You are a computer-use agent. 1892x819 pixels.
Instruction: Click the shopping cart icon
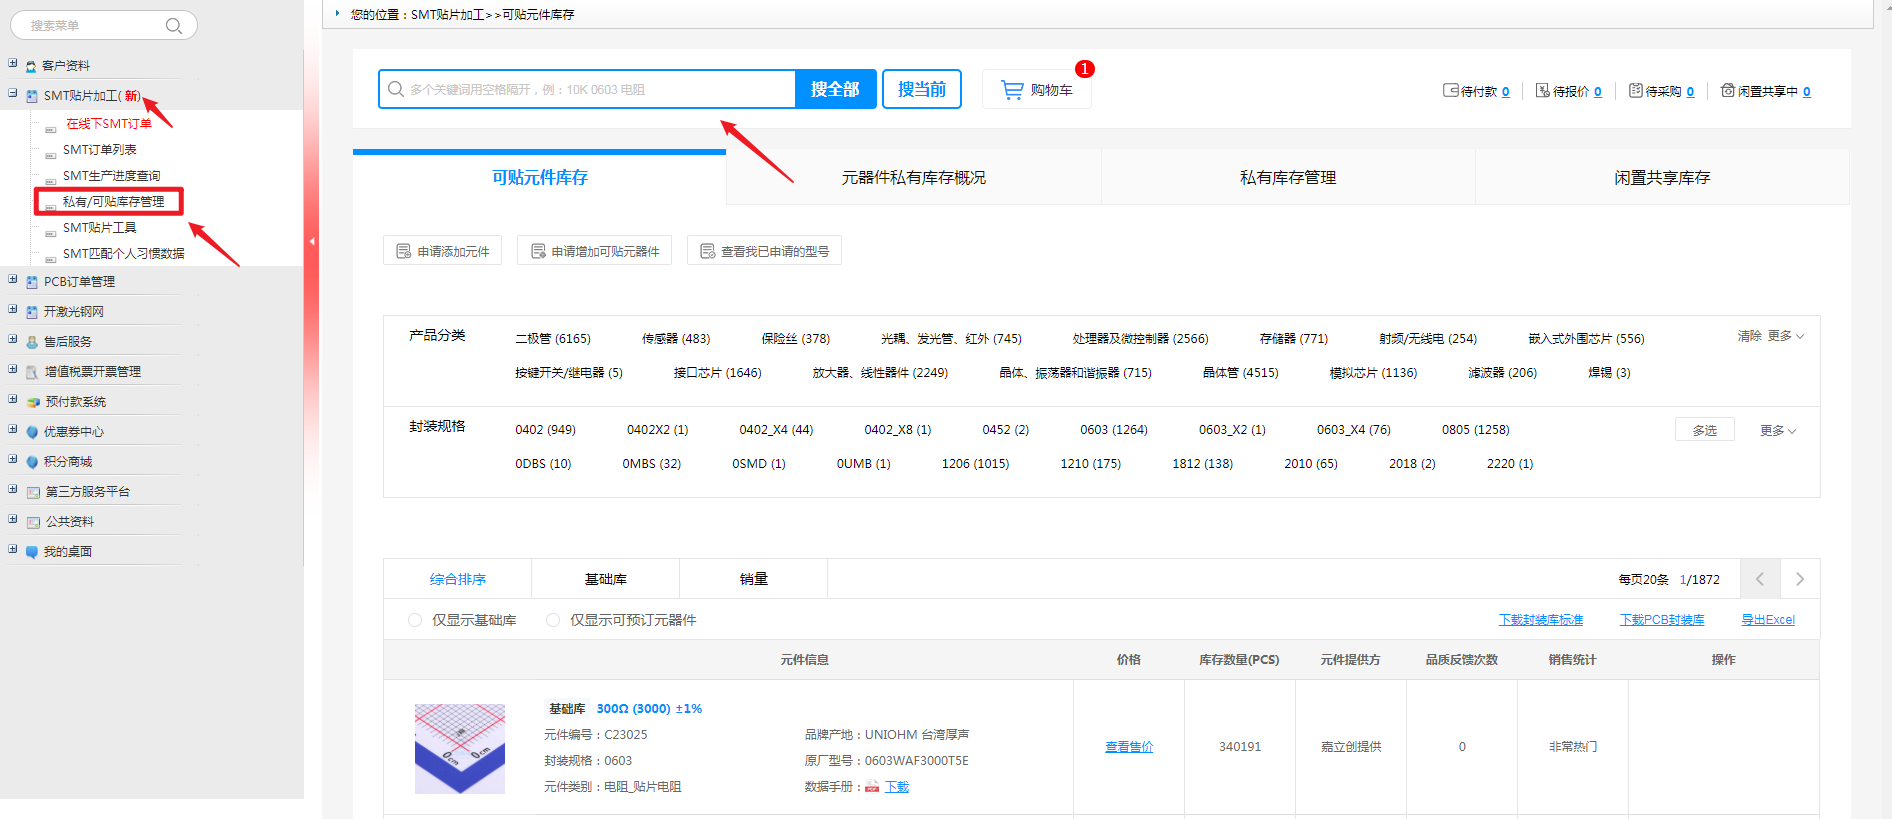(1012, 90)
